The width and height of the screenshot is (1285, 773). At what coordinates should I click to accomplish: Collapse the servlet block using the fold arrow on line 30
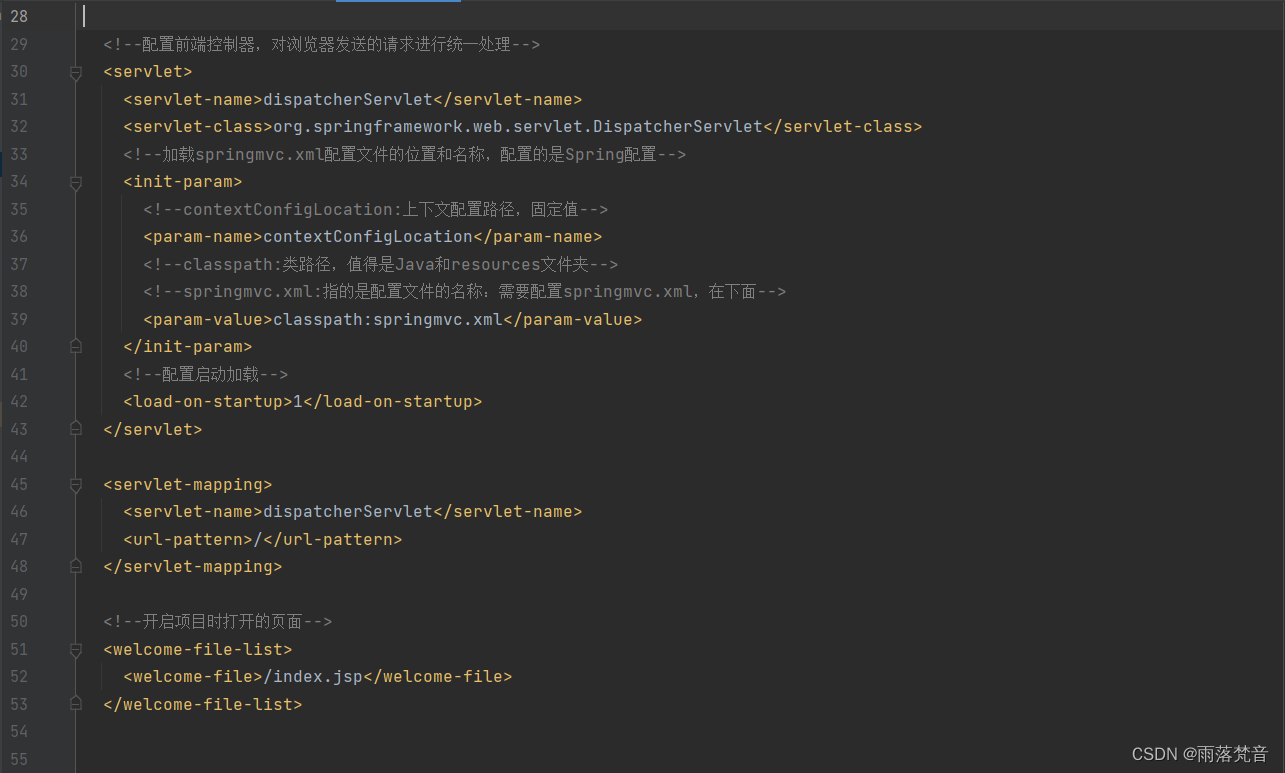tap(75, 71)
